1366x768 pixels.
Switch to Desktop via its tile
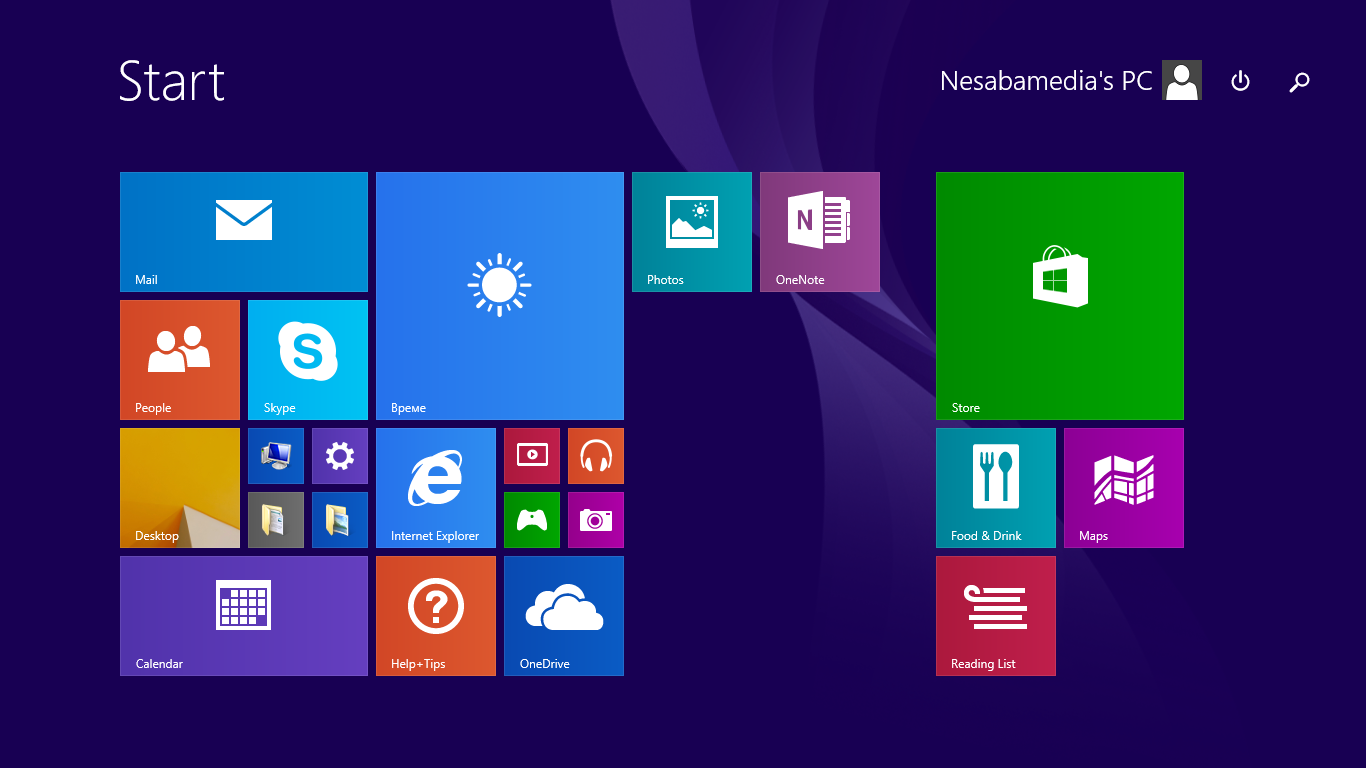pos(180,488)
